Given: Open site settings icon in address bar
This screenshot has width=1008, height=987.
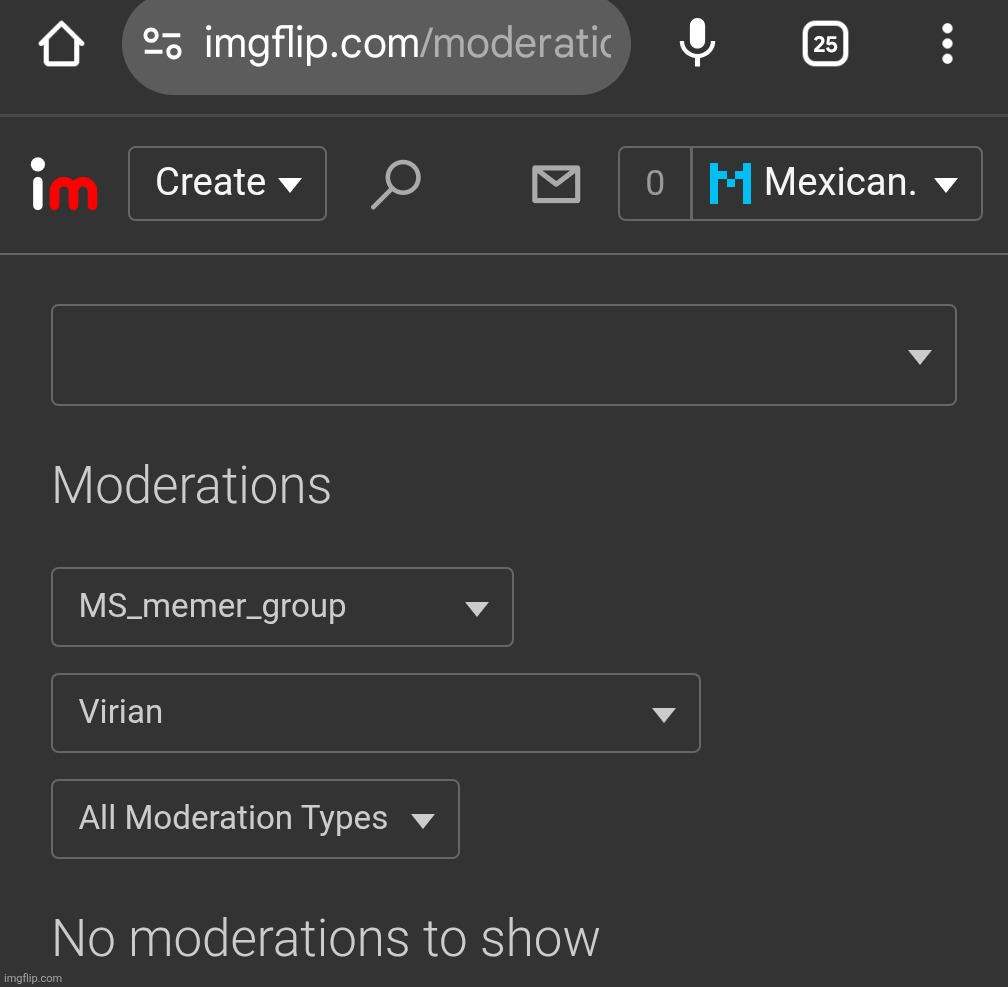Looking at the screenshot, I should (x=162, y=44).
